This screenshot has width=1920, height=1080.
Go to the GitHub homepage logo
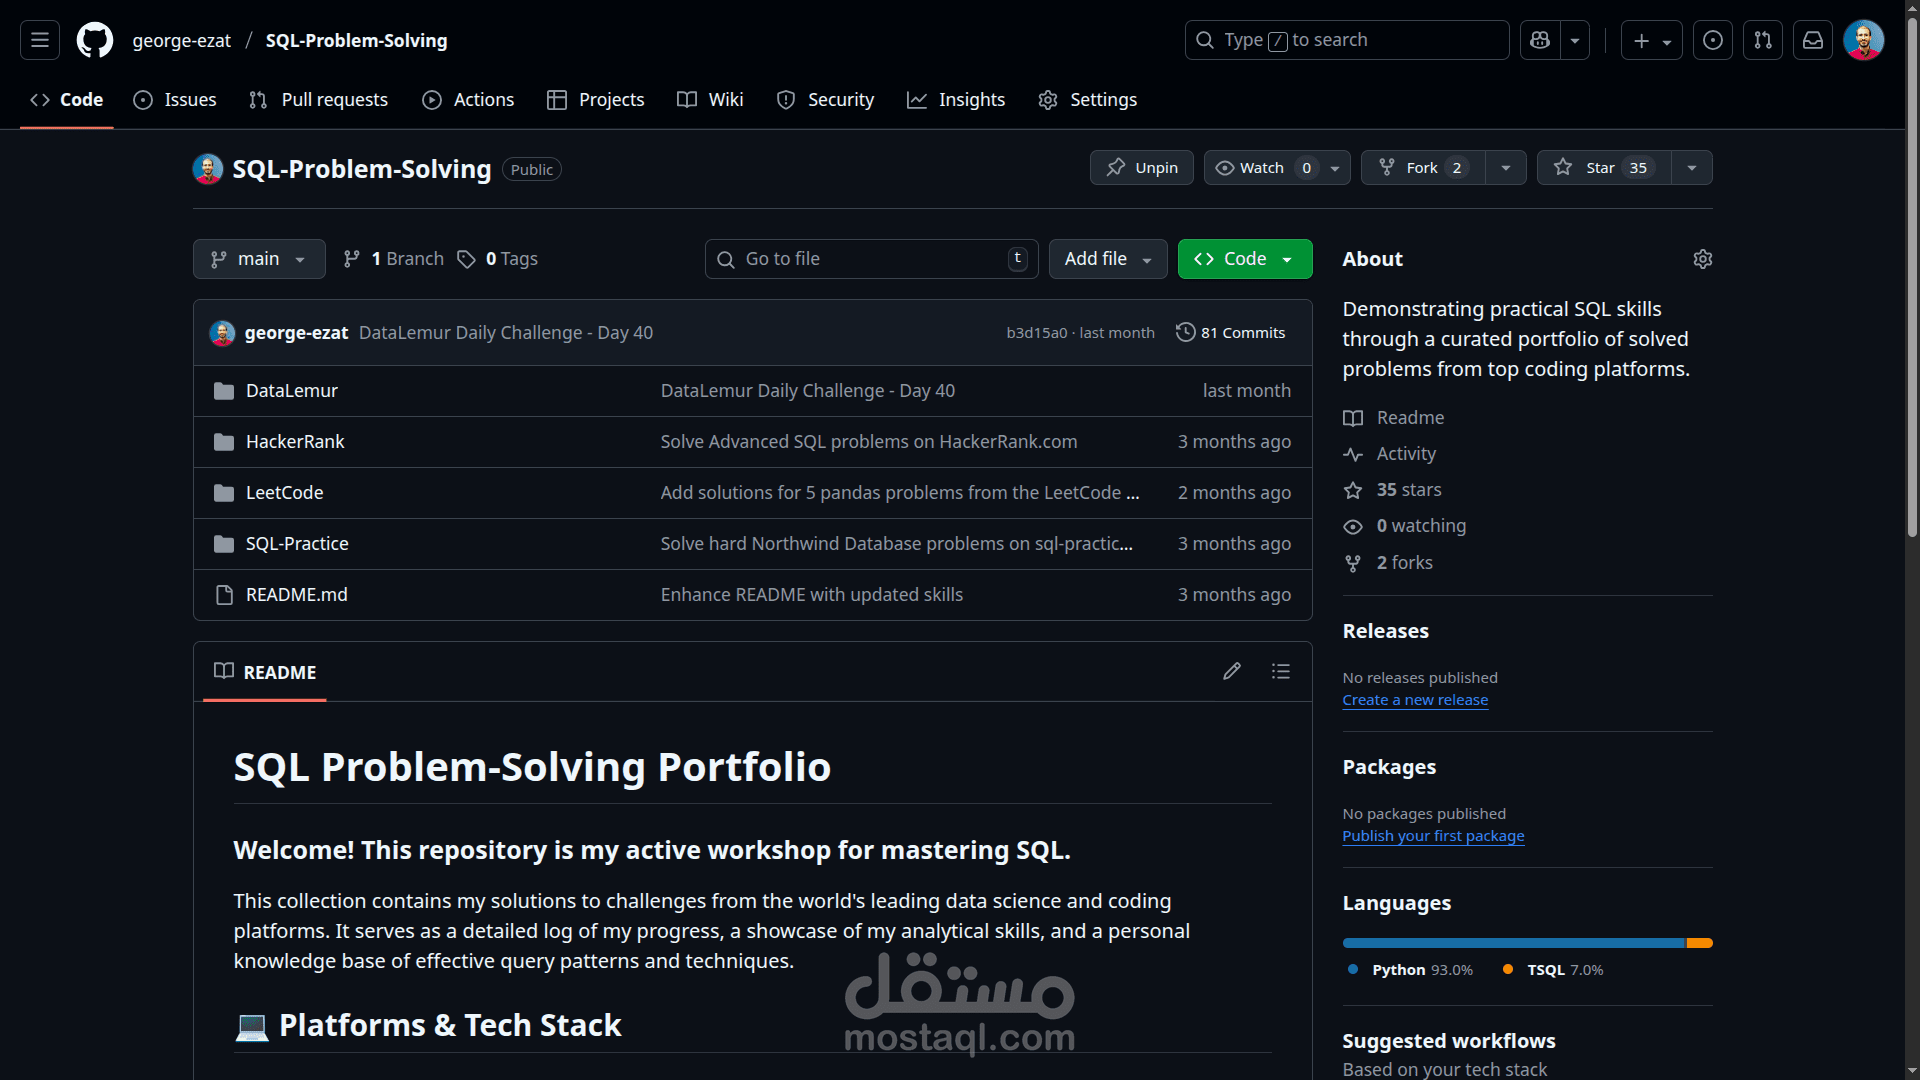95,40
